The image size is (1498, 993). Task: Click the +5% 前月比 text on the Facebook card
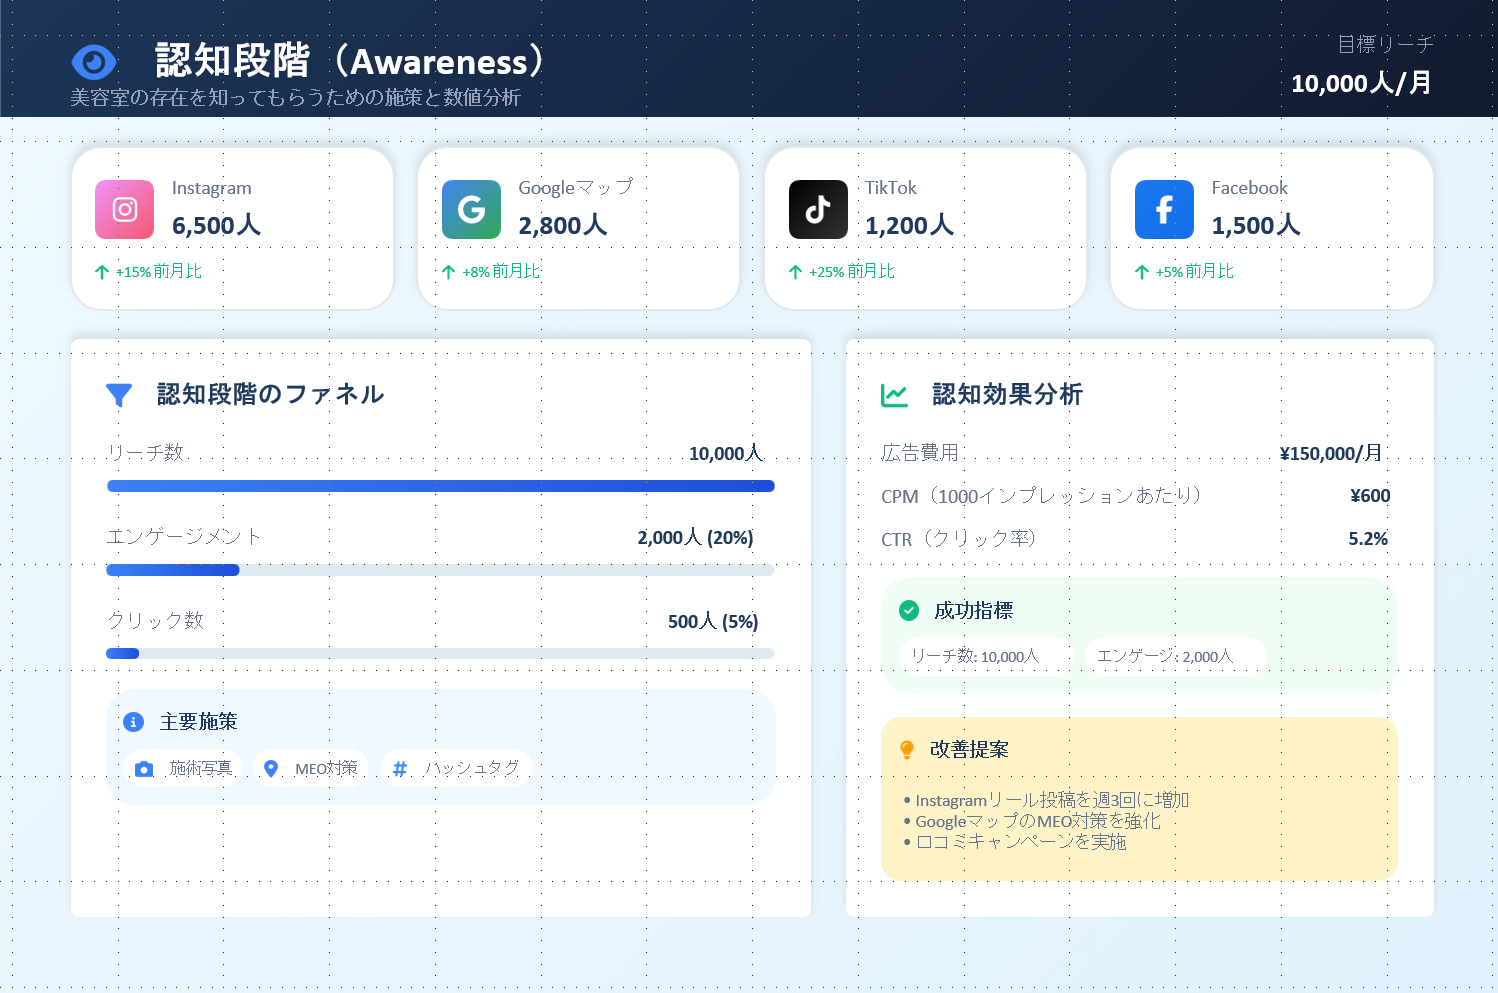click(x=1195, y=272)
